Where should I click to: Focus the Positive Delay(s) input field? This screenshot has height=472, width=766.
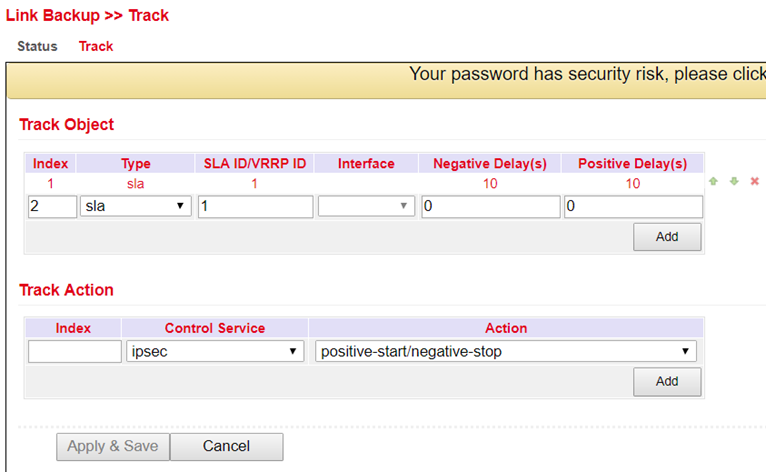(x=633, y=206)
